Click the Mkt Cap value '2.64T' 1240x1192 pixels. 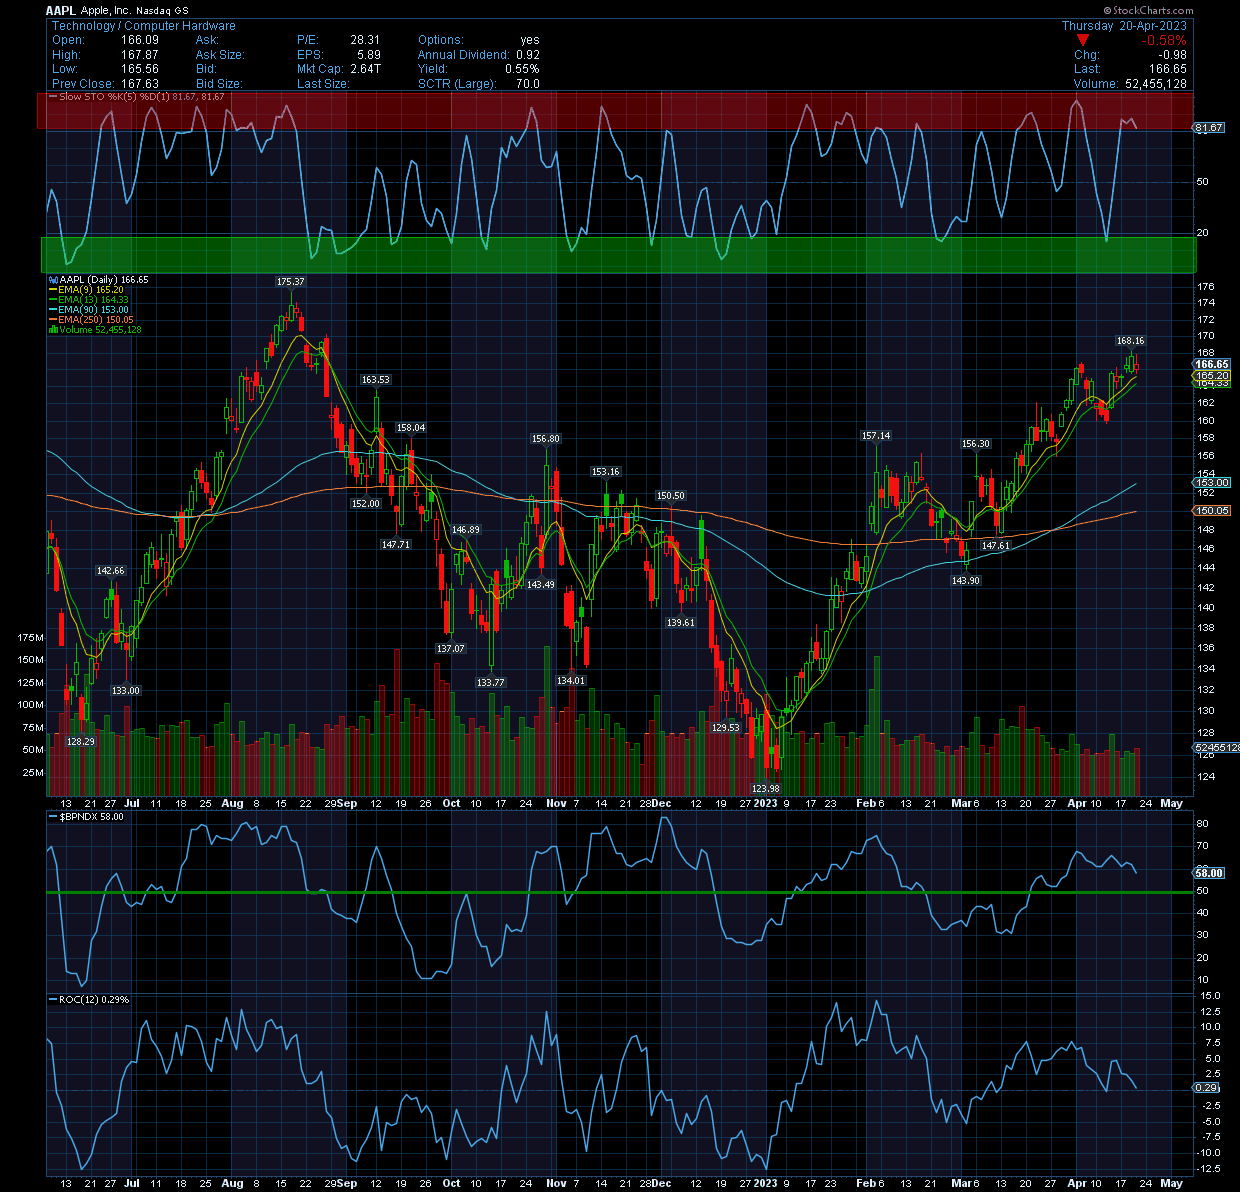364,68
